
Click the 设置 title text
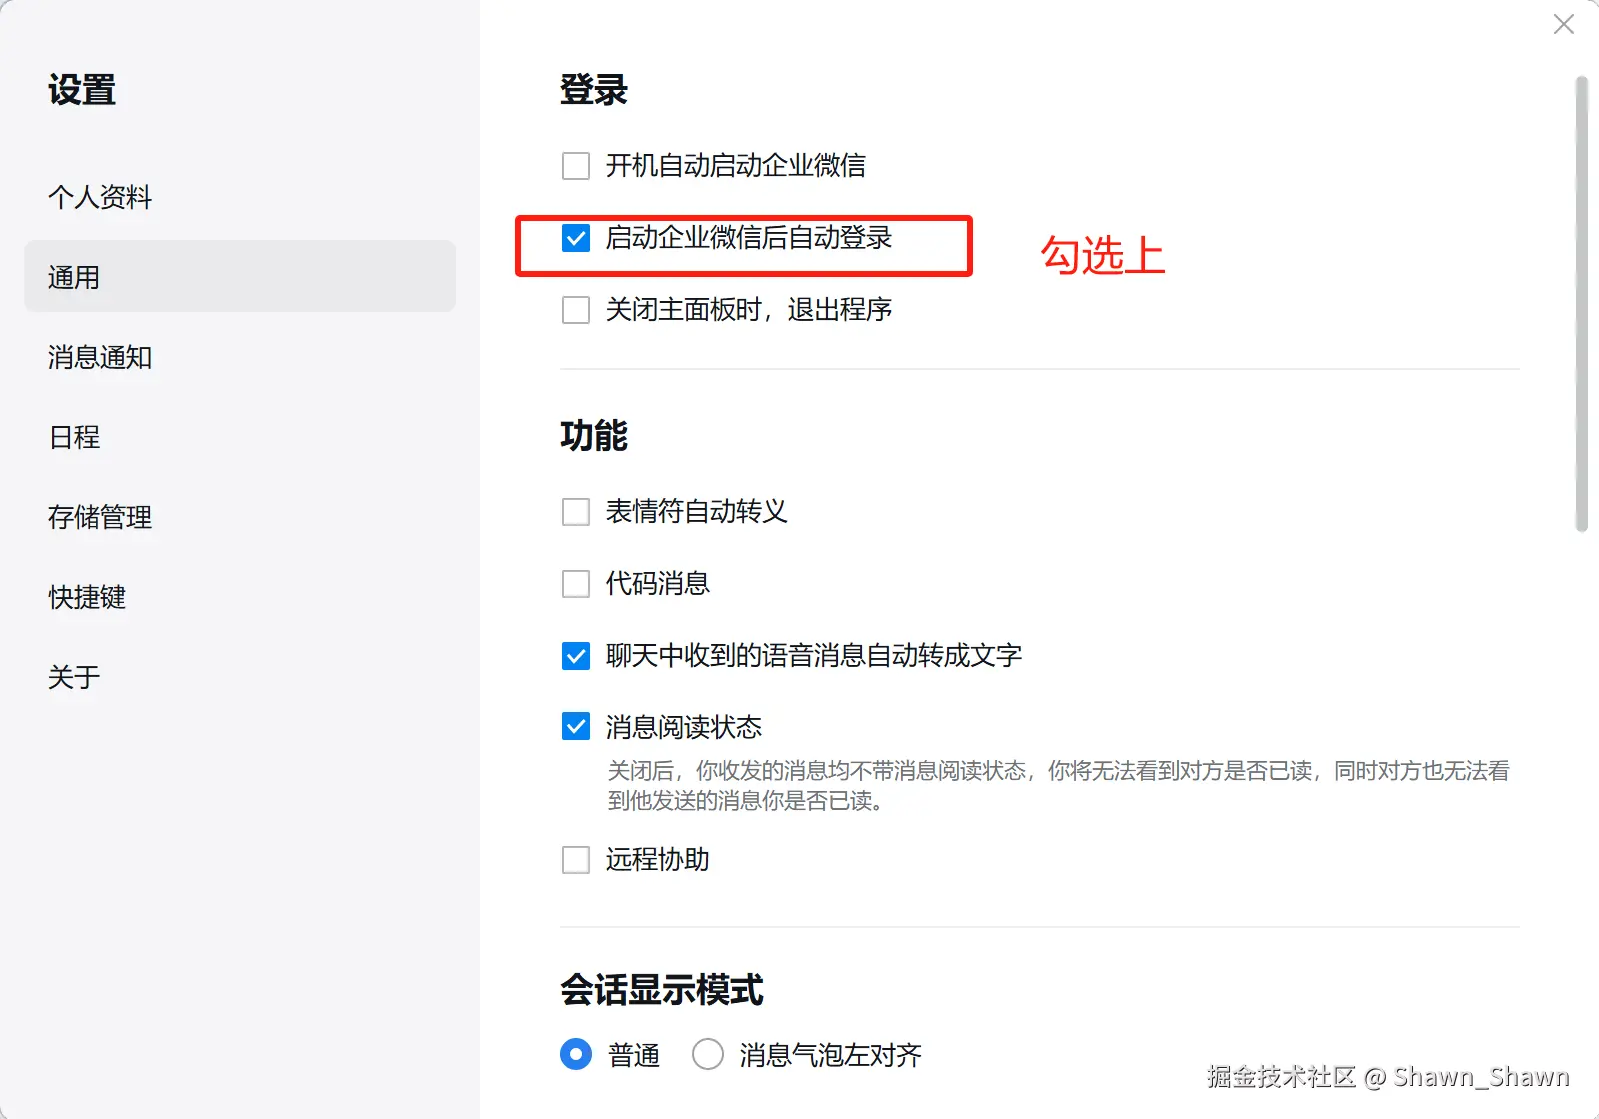(82, 90)
